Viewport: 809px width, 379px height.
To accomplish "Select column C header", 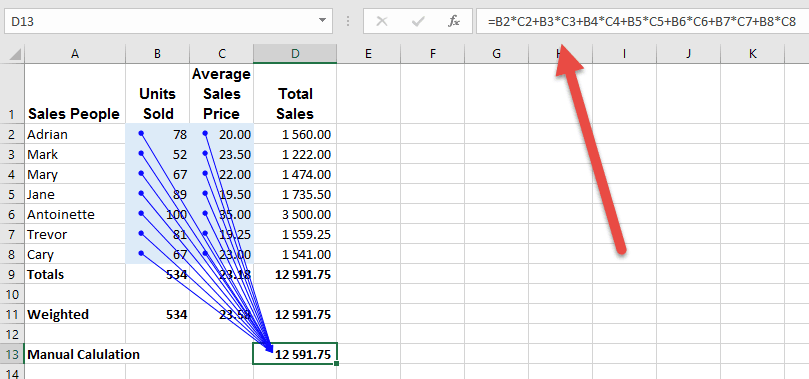I will pos(221,54).
